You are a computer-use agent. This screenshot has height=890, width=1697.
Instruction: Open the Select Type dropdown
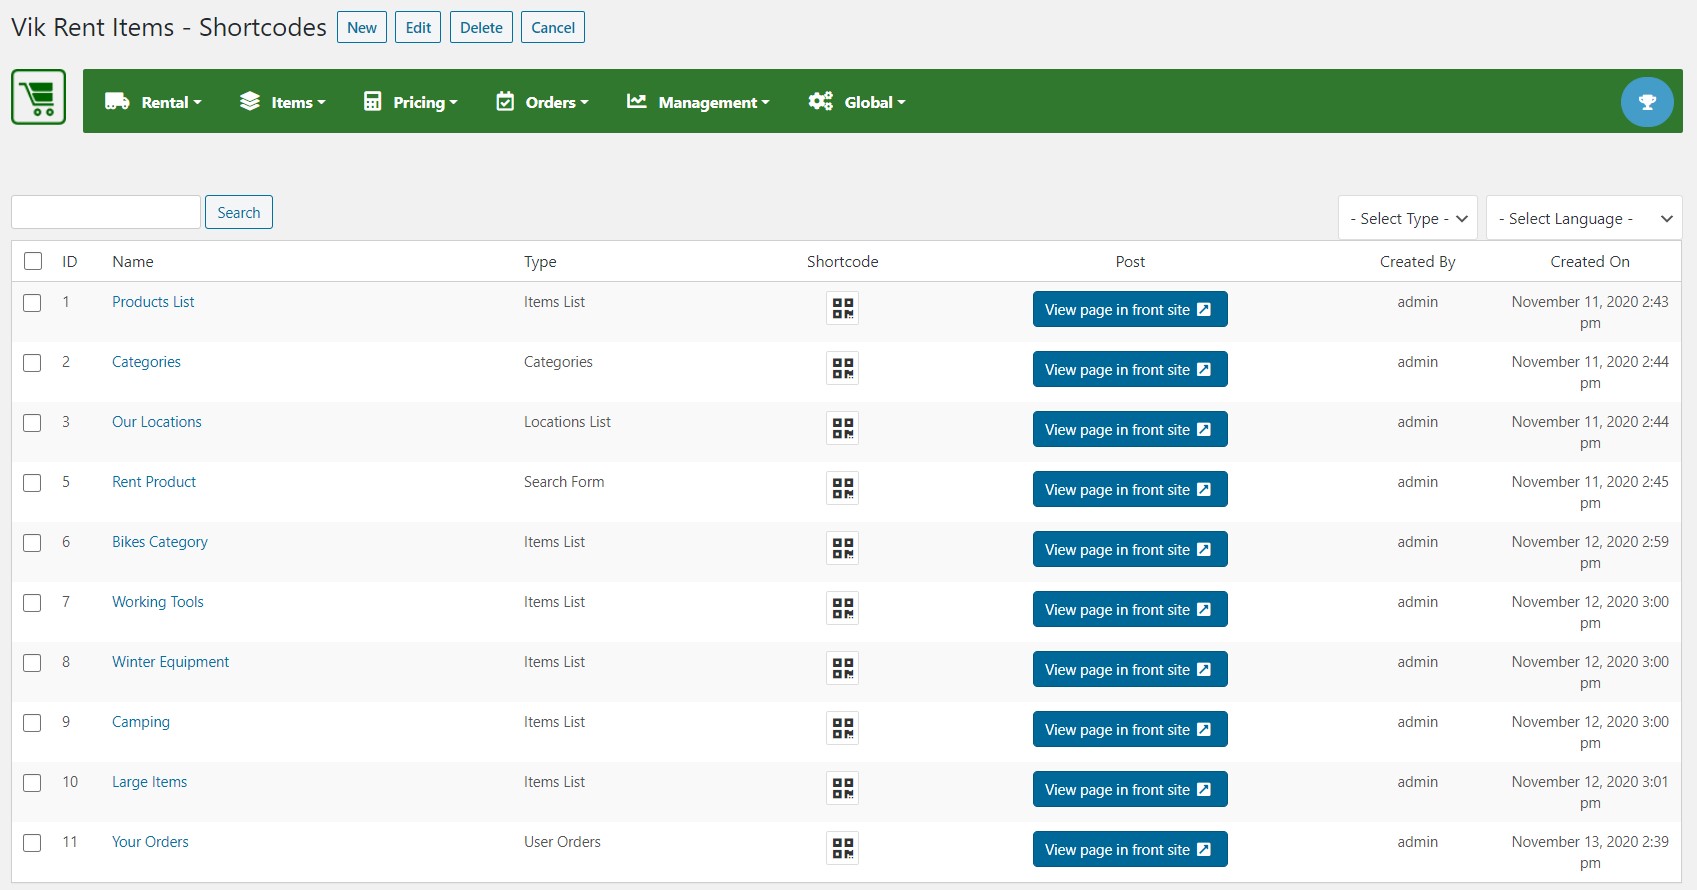[x=1408, y=218]
